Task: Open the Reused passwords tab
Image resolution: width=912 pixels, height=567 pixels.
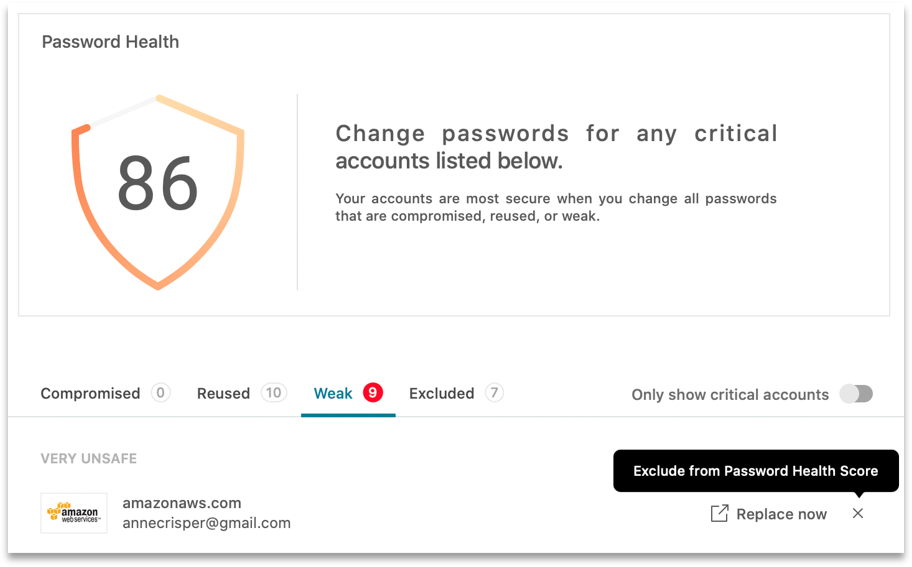Action: (223, 394)
